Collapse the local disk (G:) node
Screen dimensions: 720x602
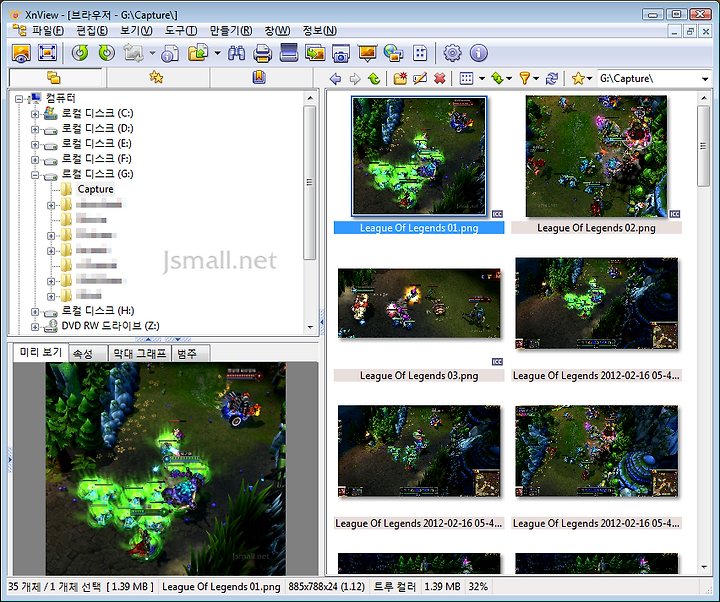point(35,175)
